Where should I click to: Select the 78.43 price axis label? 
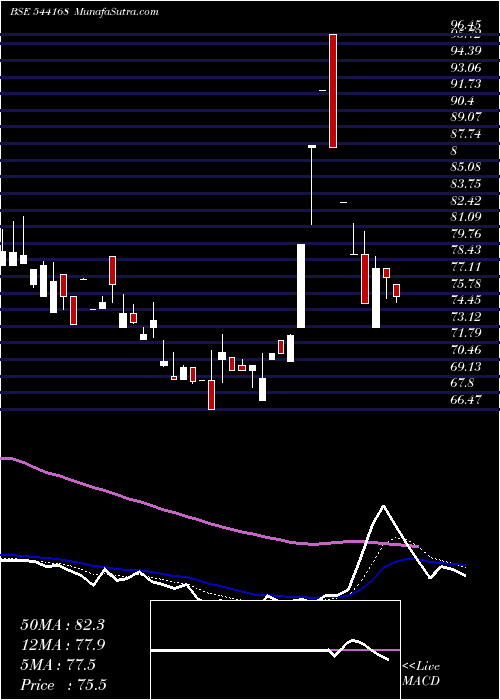[465, 250]
